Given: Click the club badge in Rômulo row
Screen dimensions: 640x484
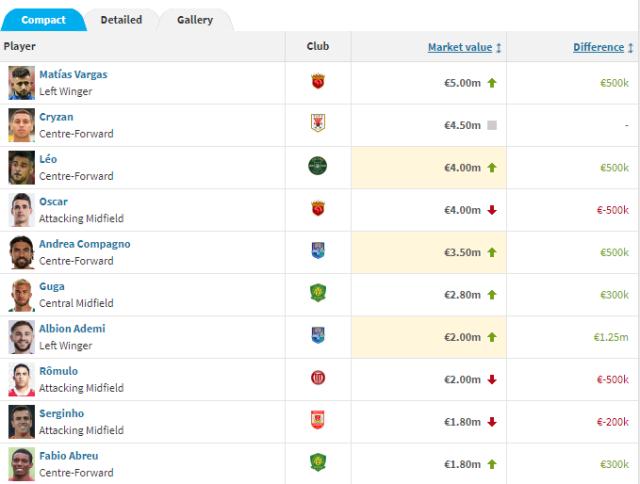Looking at the screenshot, I should tap(318, 378).
